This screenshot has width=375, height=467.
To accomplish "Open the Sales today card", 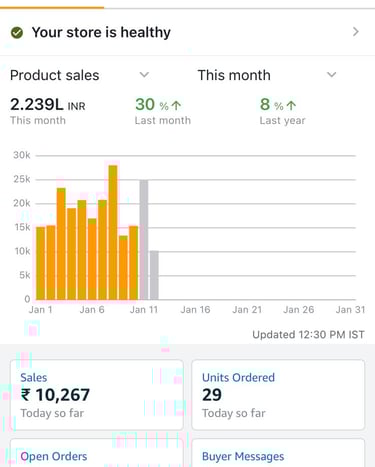I will pos(97,395).
